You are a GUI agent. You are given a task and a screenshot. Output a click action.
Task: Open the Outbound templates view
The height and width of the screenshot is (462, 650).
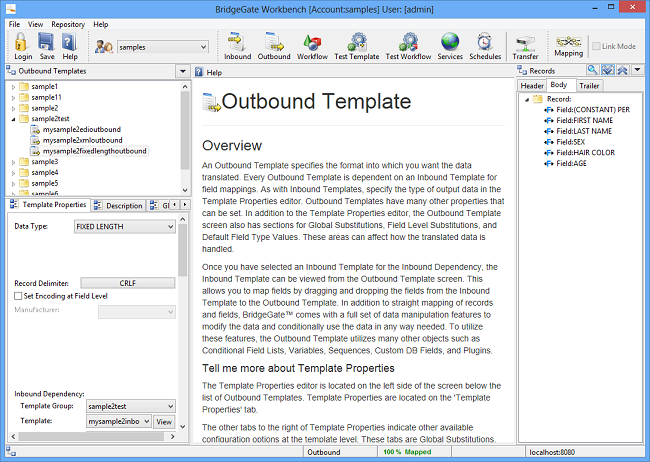[274, 46]
